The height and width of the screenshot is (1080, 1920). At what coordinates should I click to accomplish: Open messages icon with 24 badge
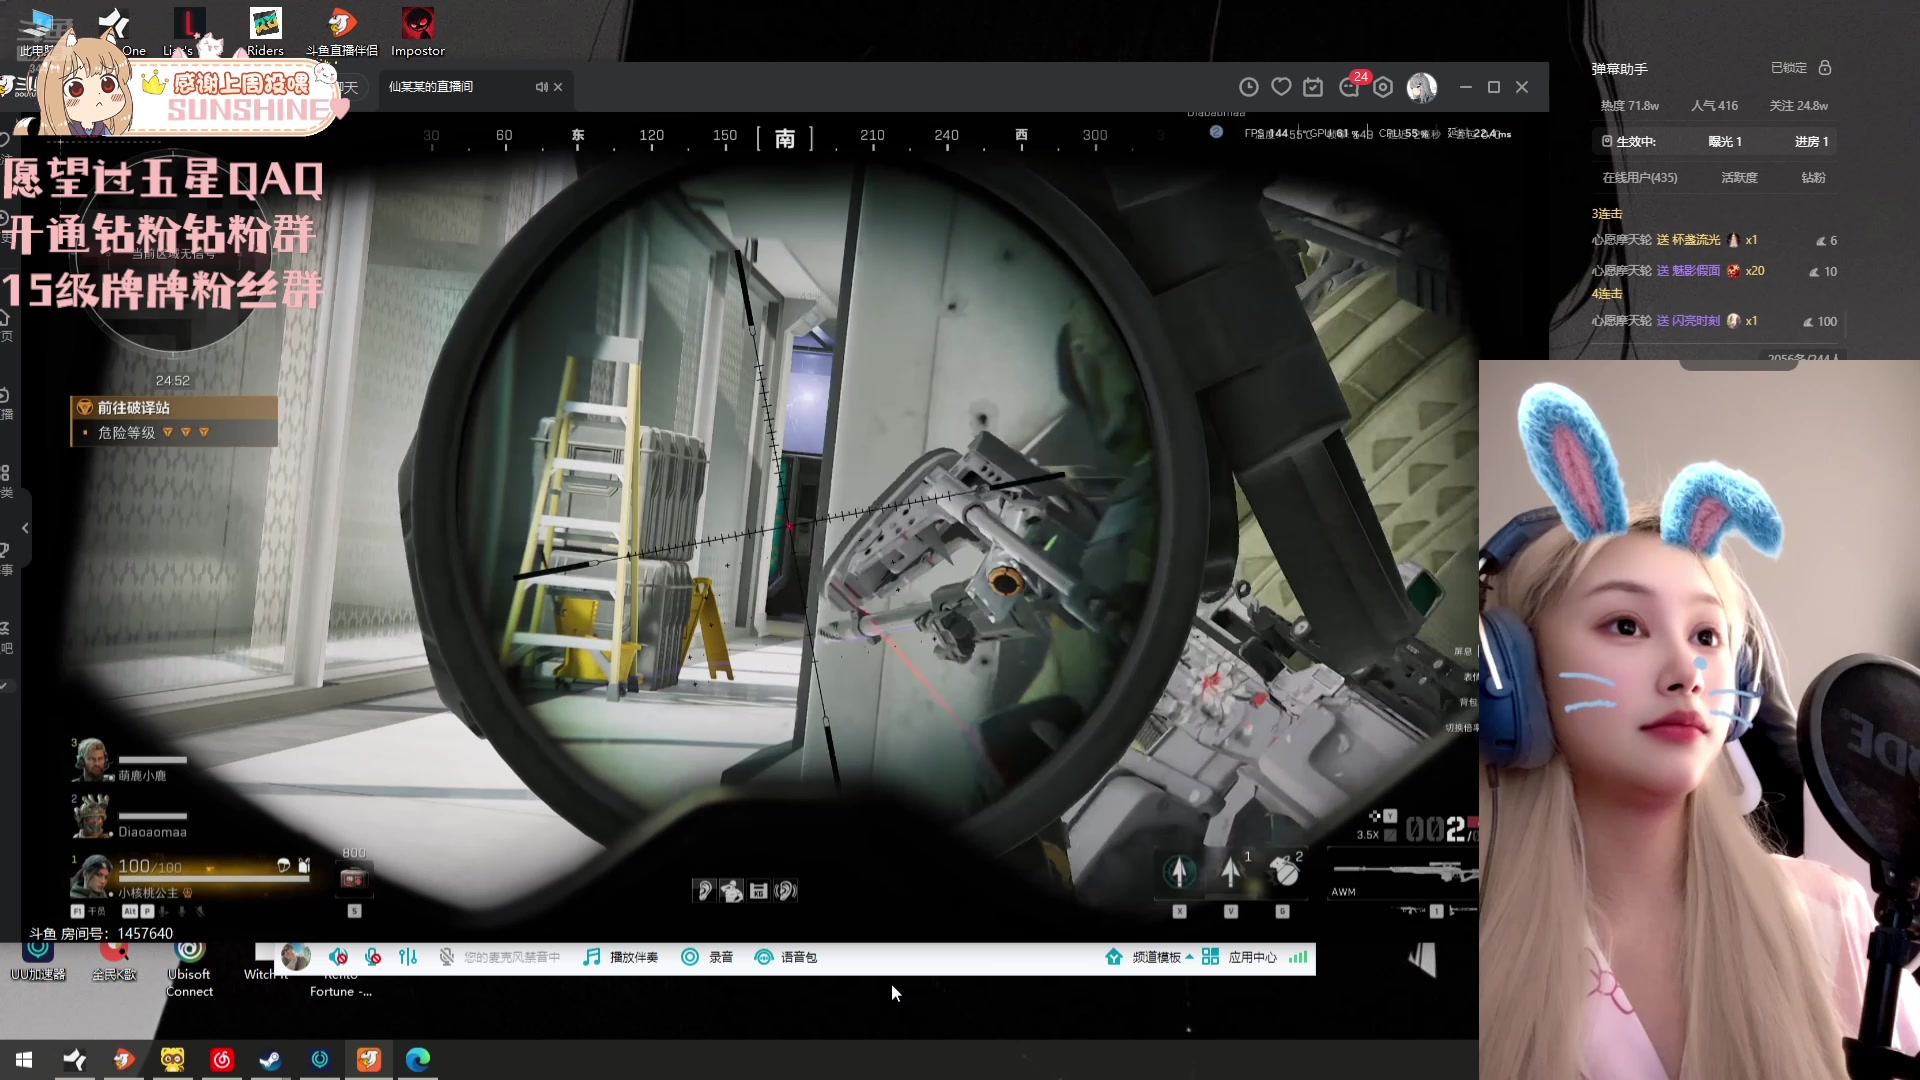point(1350,87)
